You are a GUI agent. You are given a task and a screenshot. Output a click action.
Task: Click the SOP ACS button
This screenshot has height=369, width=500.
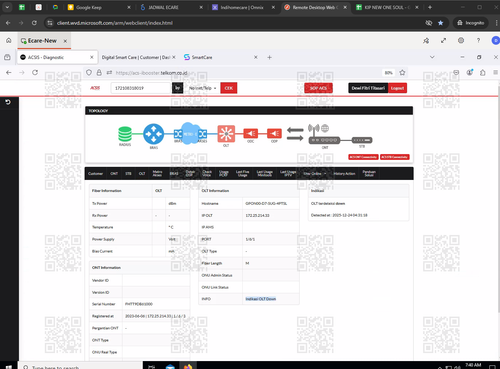tap(318, 88)
